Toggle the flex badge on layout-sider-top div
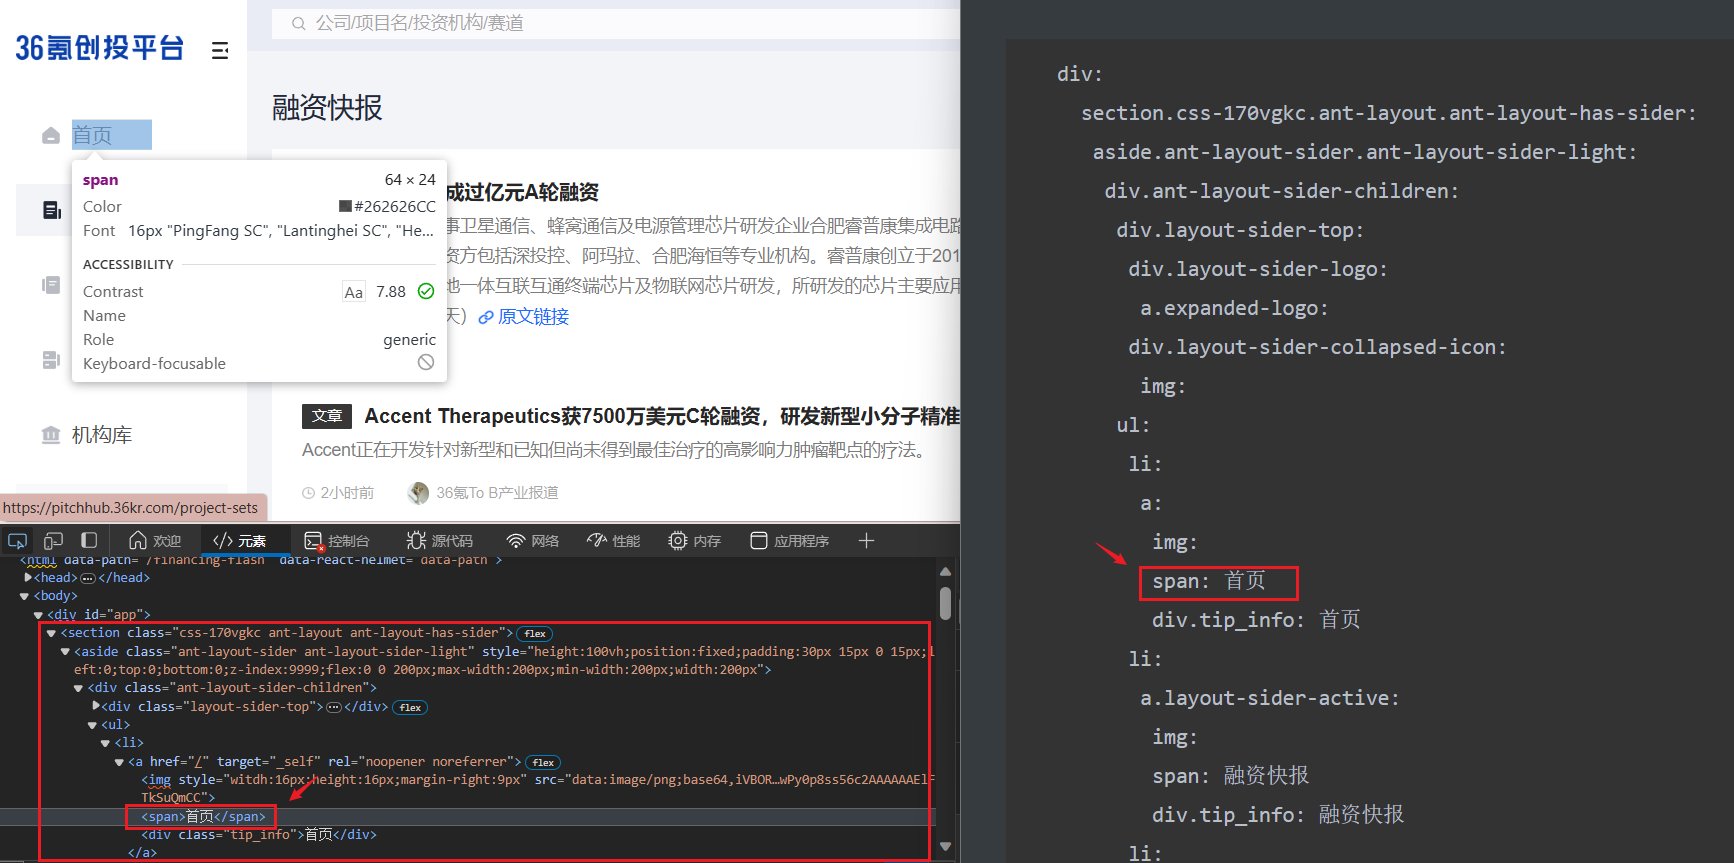Image resolution: width=1734 pixels, height=863 pixels. click(x=410, y=707)
